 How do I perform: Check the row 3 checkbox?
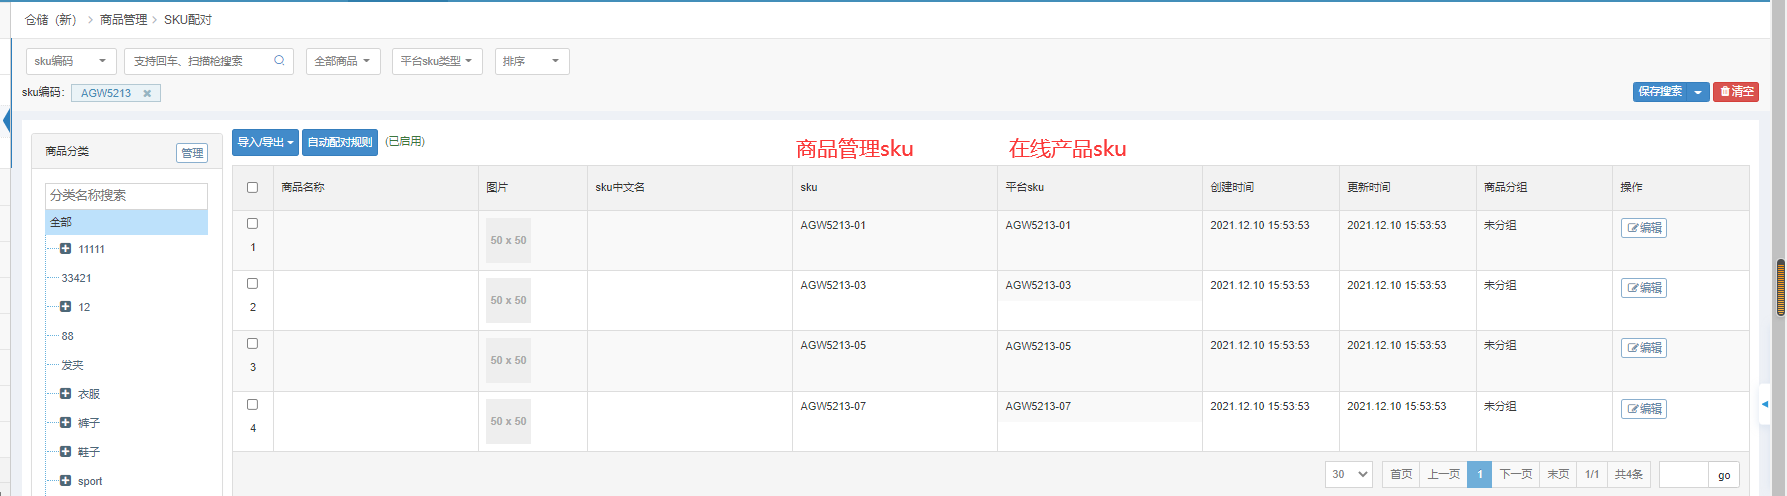252,344
